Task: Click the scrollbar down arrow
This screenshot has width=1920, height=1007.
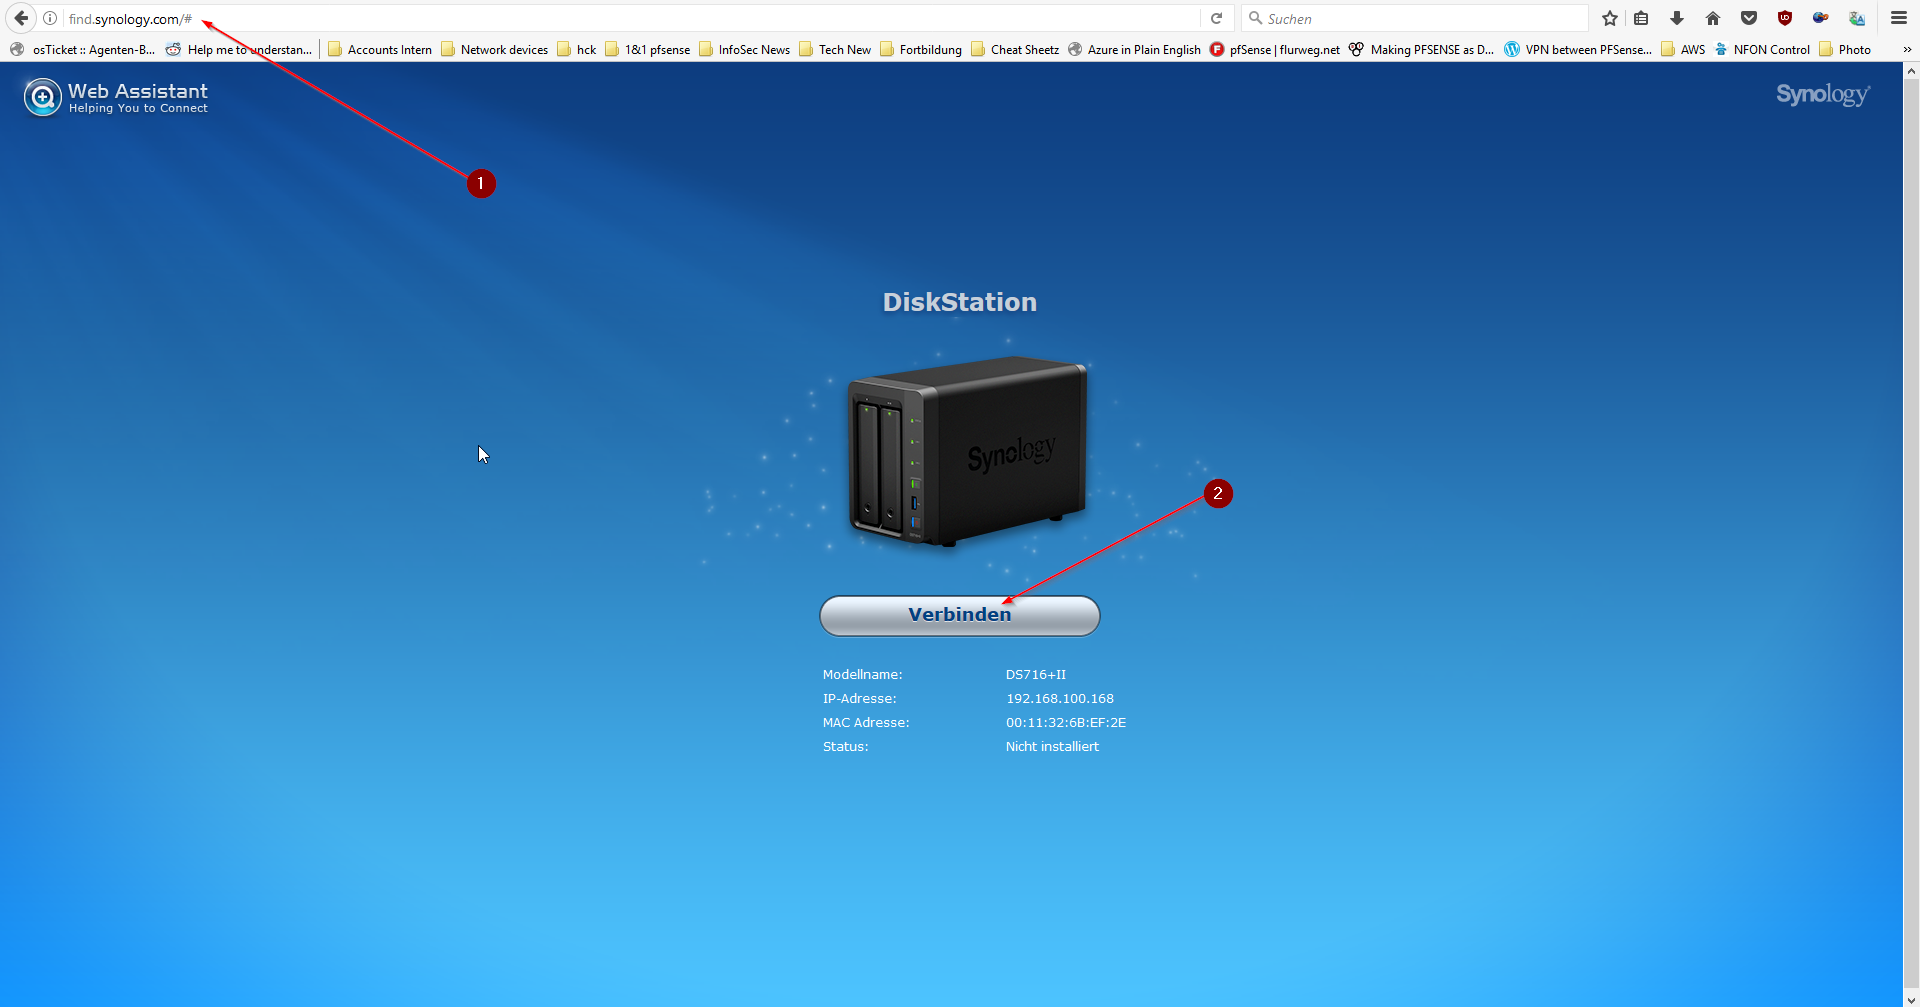Action: (1911, 999)
